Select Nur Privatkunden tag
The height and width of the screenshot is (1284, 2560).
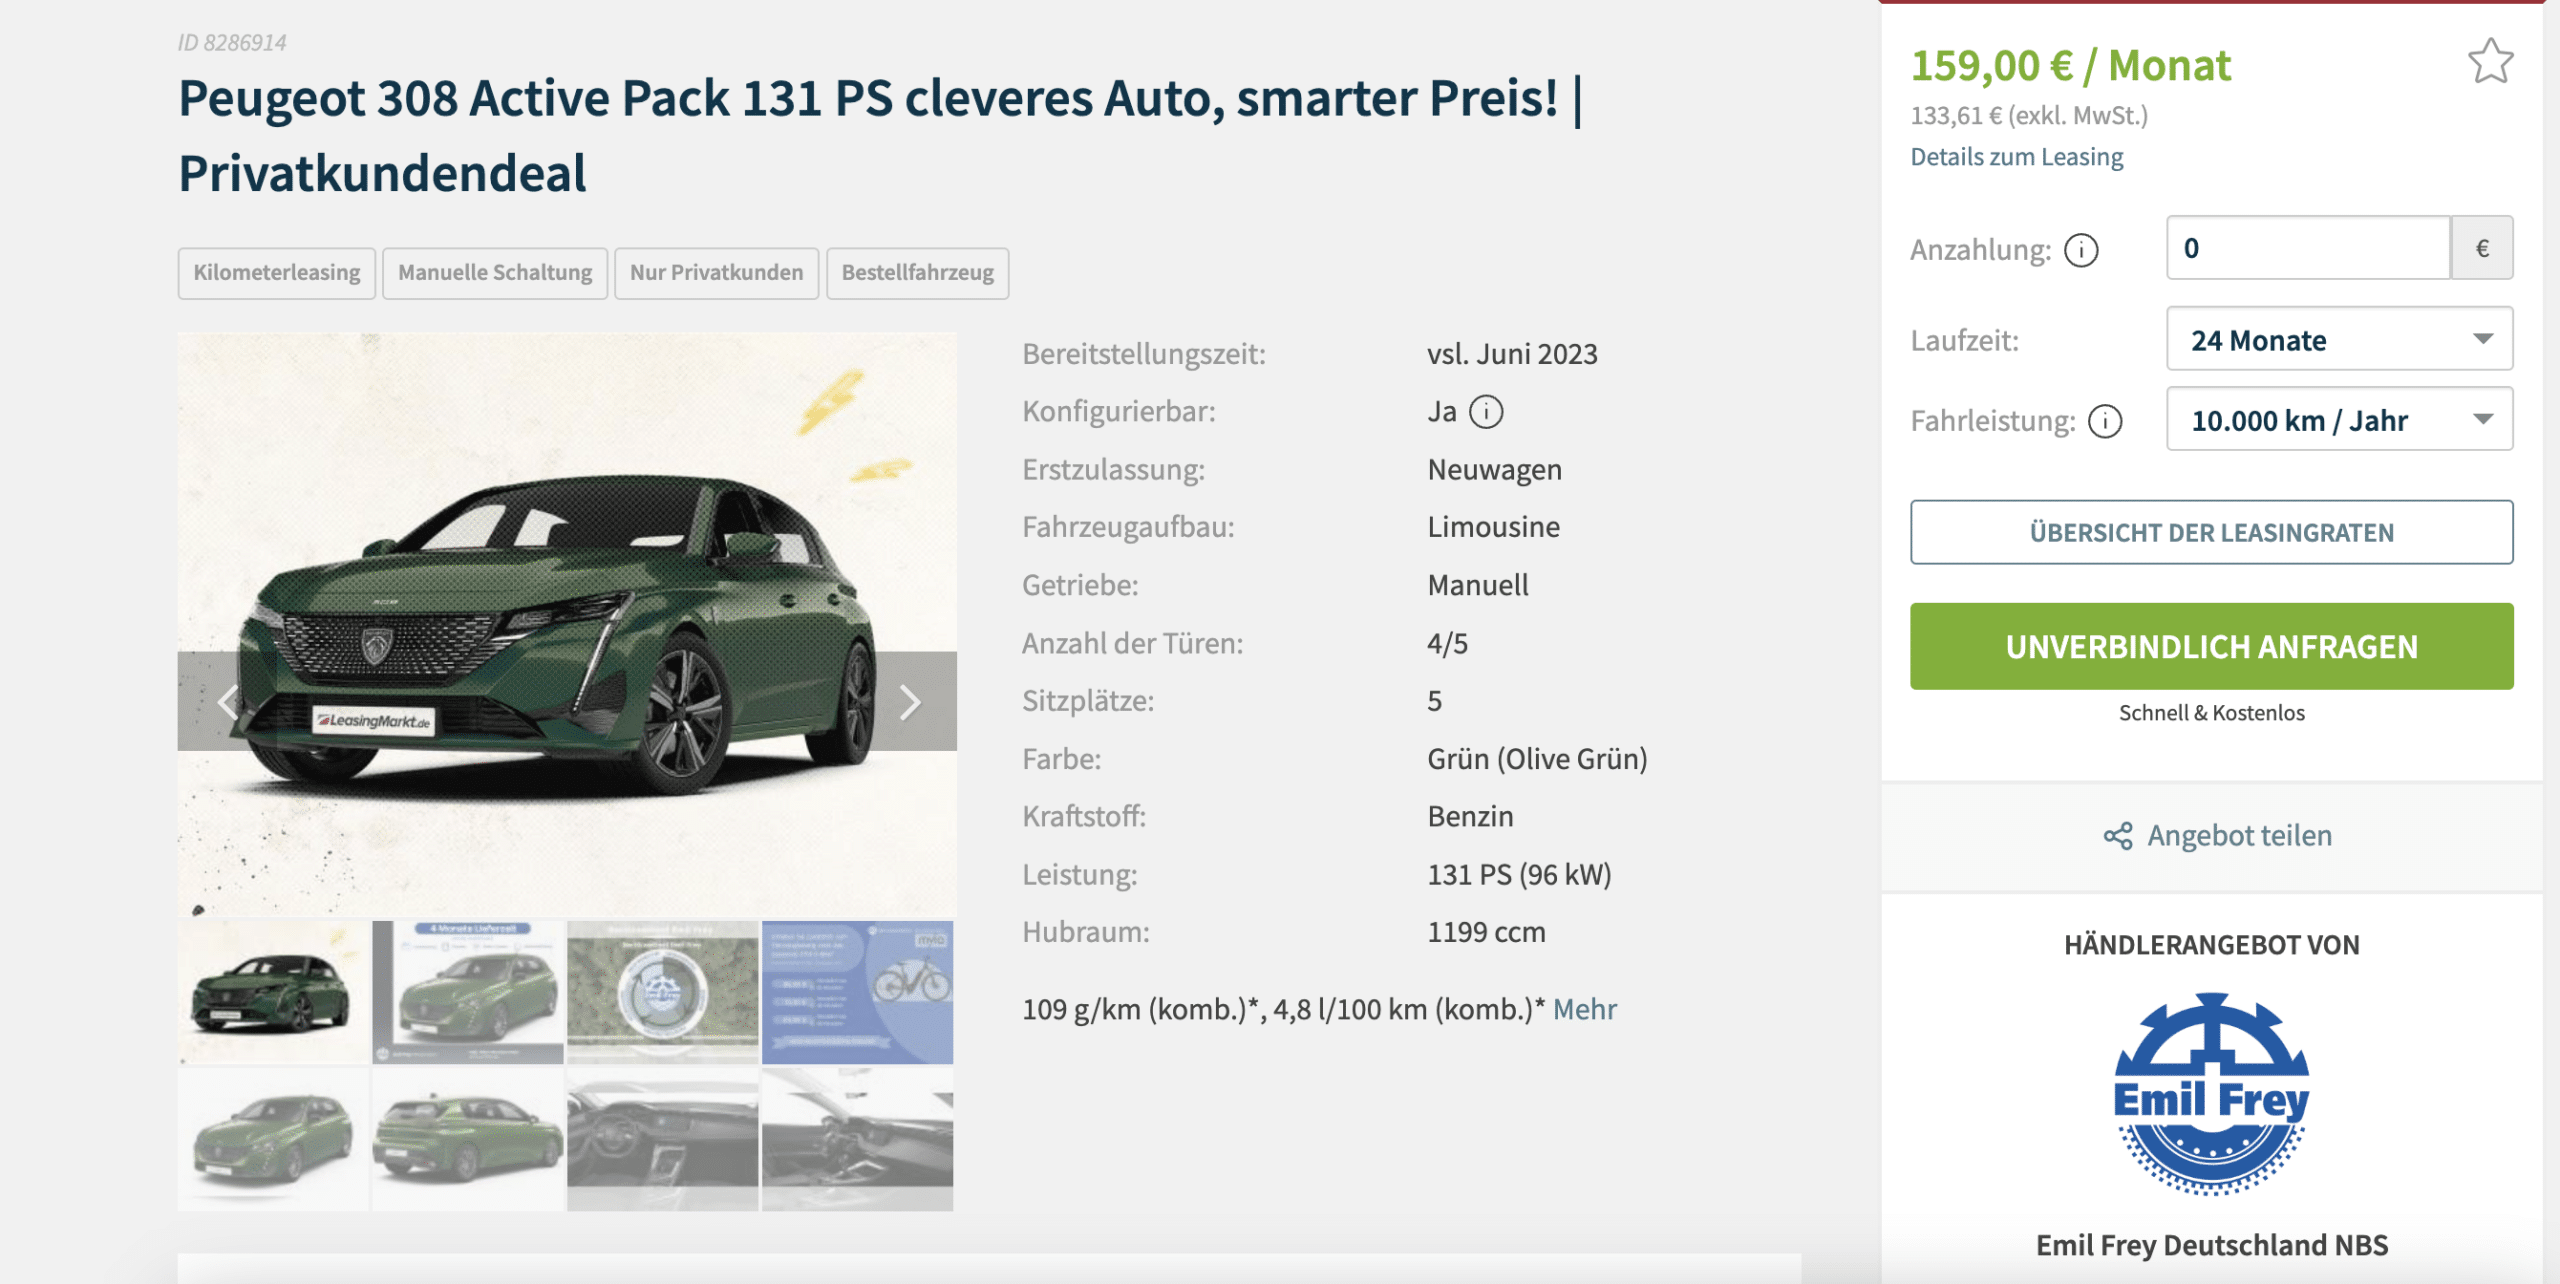(x=716, y=273)
